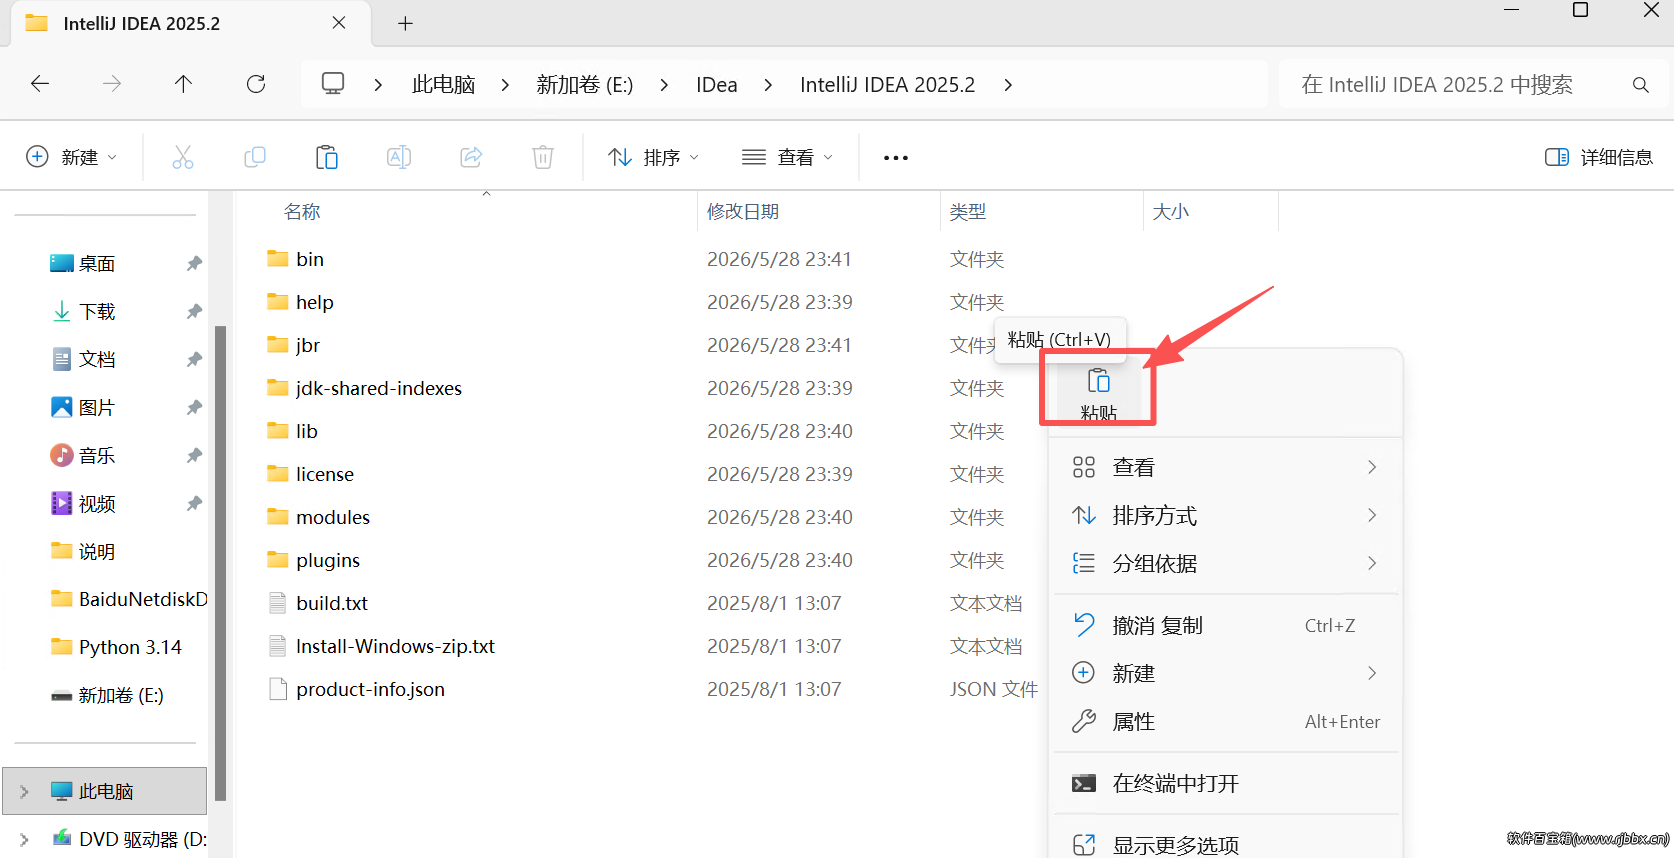The height and width of the screenshot is (858, 1674).
Task: Open 查看 submenu in context menu
Action: point(1226,467)
